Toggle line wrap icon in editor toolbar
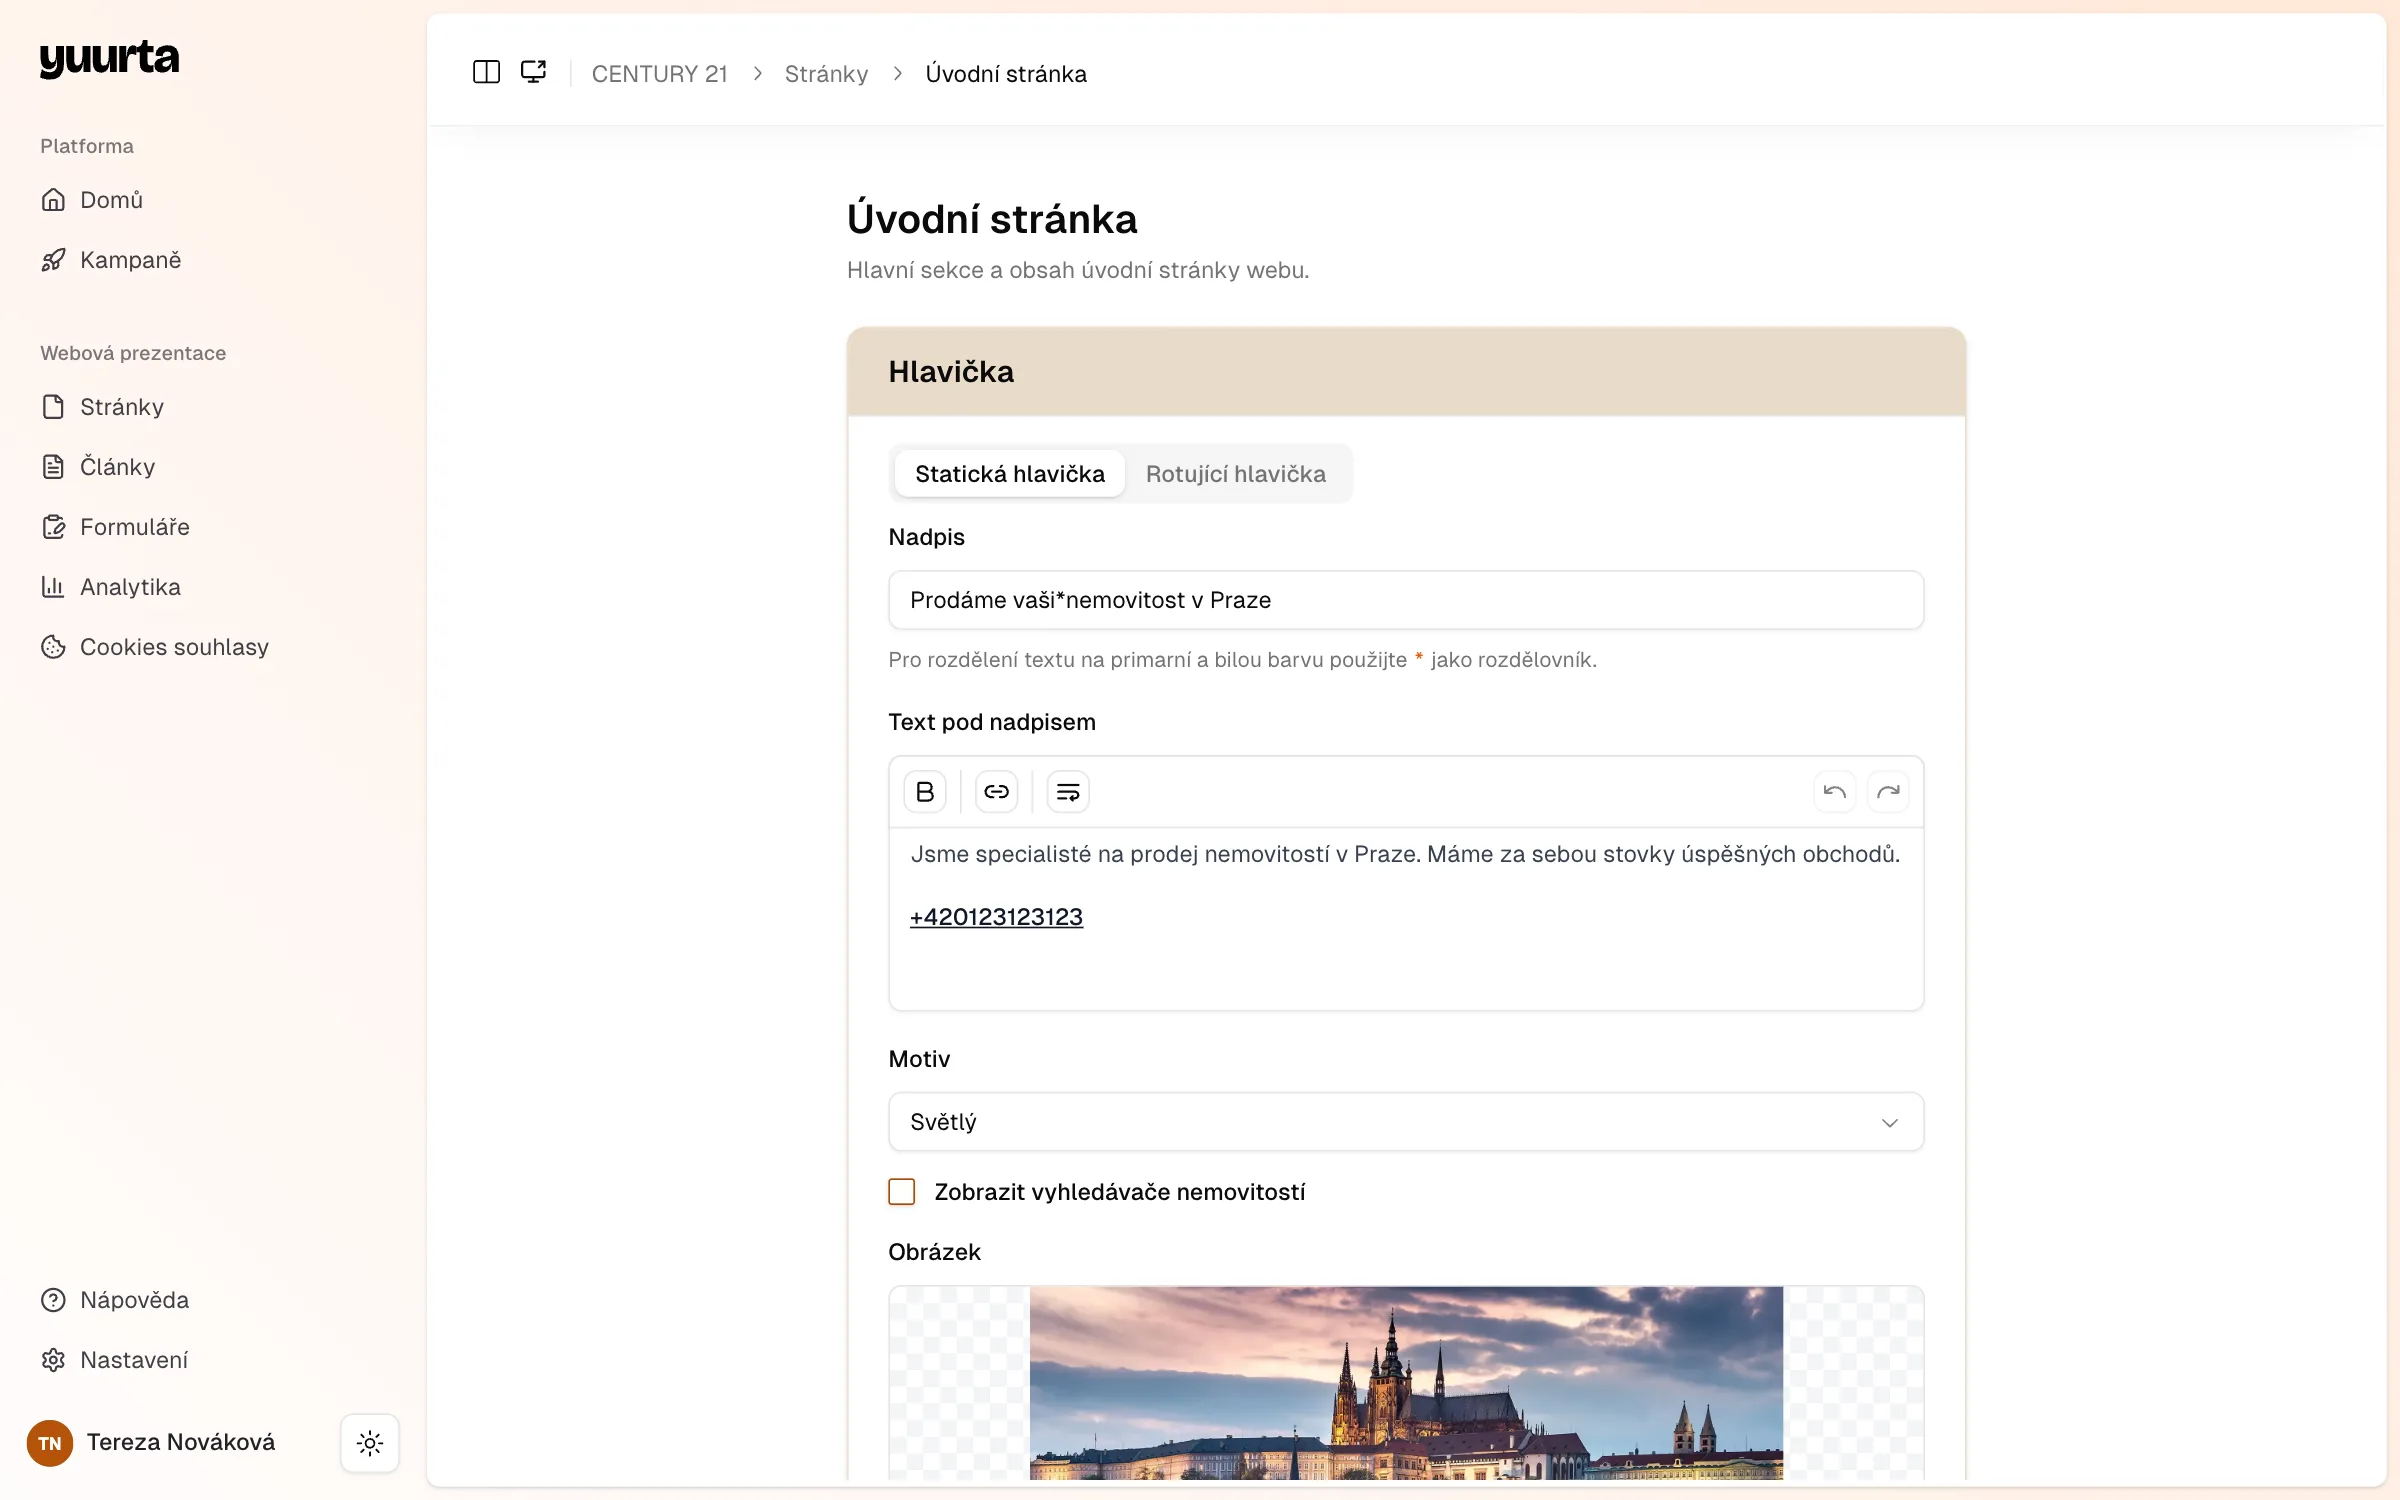The image size is (2400, 1500). [x=1068, y=792]
